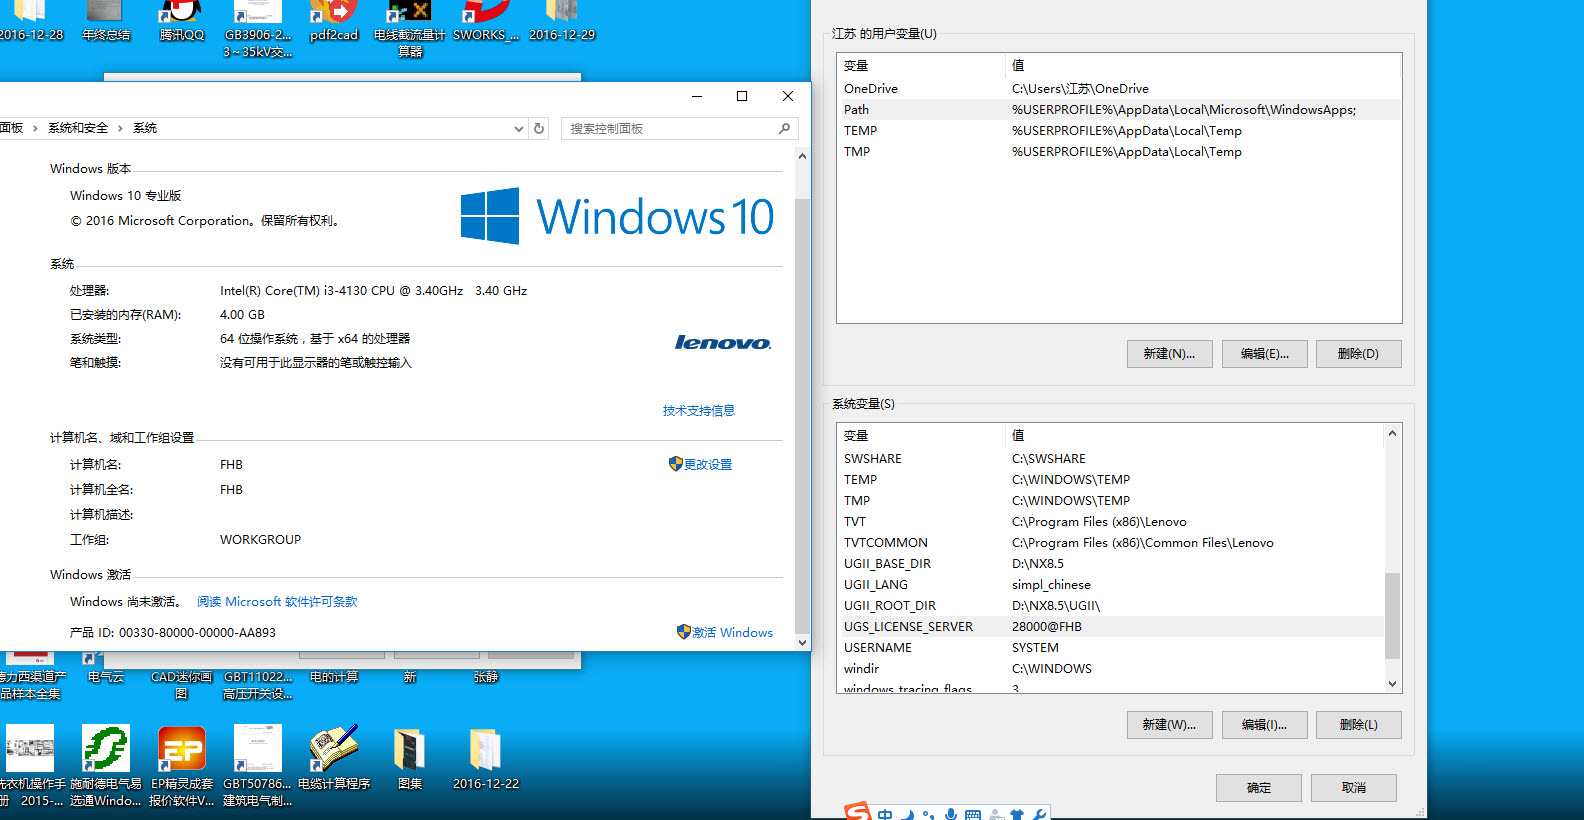Screen dimensions: 1584x820
Task: Open the 2016-12-22 desktop folder
Action: tap(485, 749)
